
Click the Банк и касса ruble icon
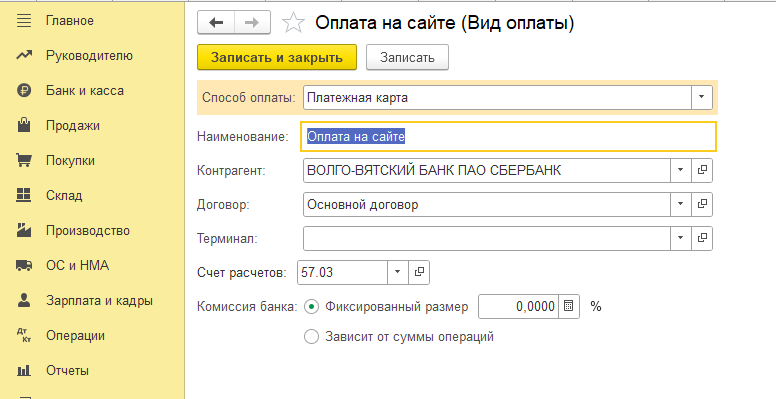(24, 91)
